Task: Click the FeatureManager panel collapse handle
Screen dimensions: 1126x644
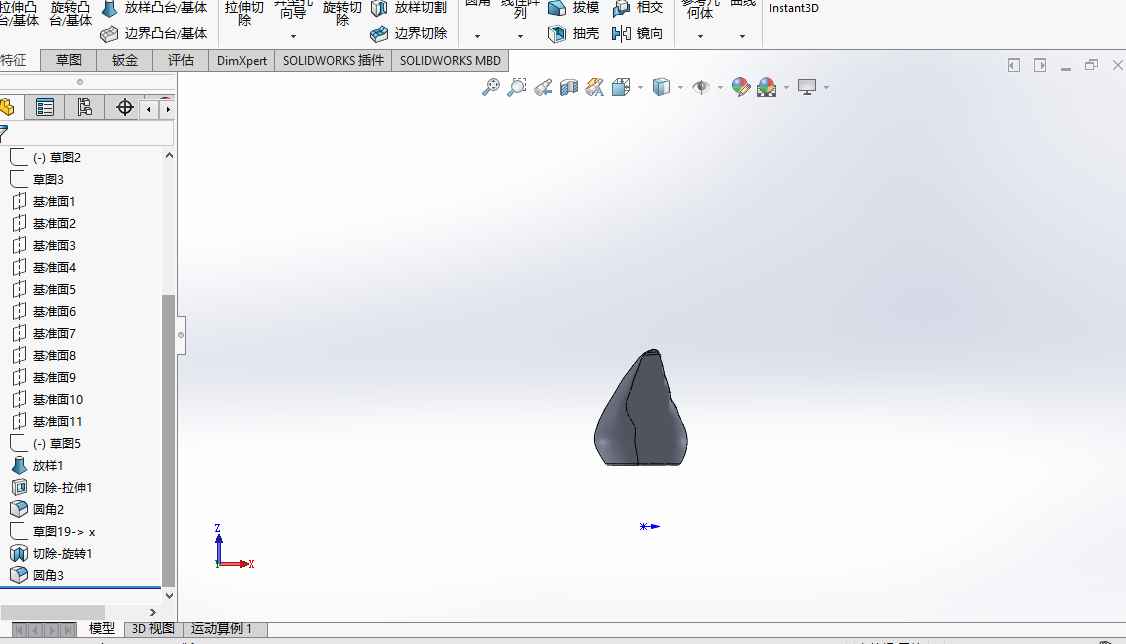Action: point(181,335)
